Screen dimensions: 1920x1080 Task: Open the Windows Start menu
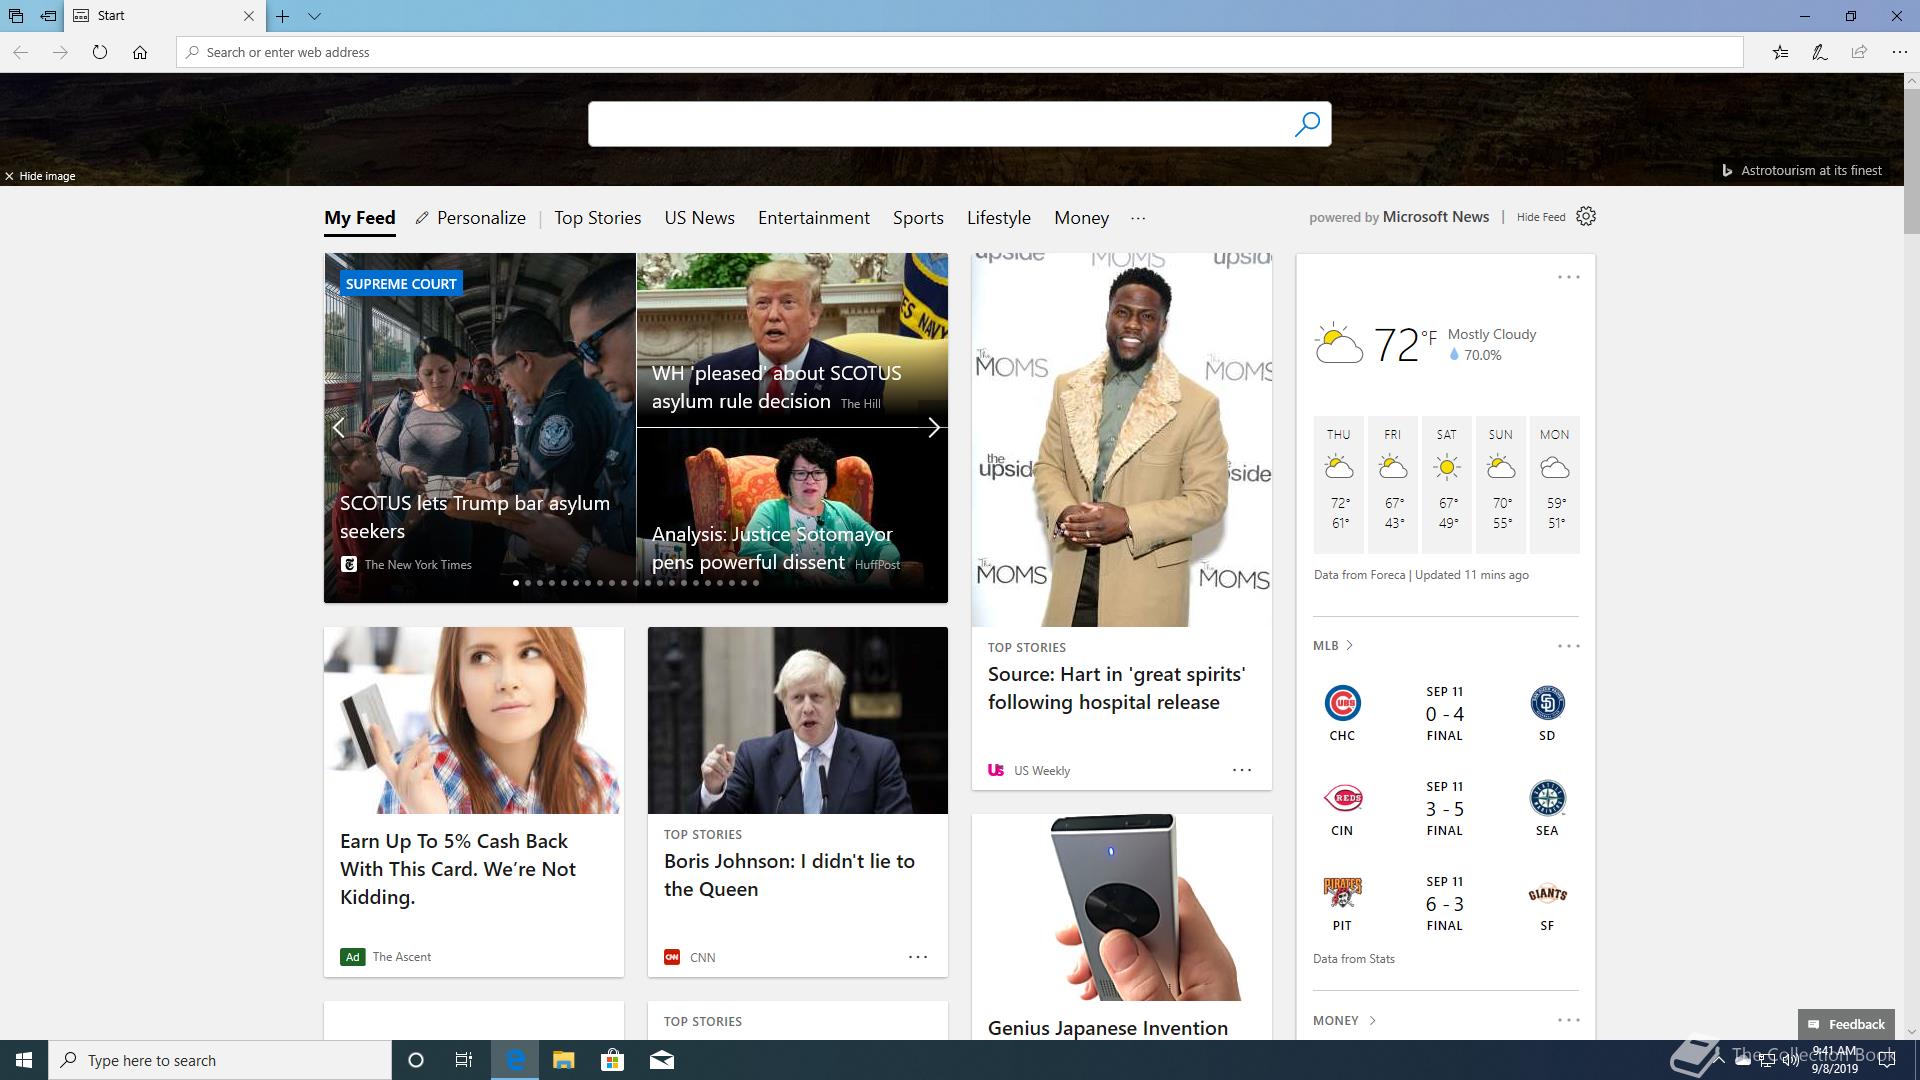click(24, 1060)
